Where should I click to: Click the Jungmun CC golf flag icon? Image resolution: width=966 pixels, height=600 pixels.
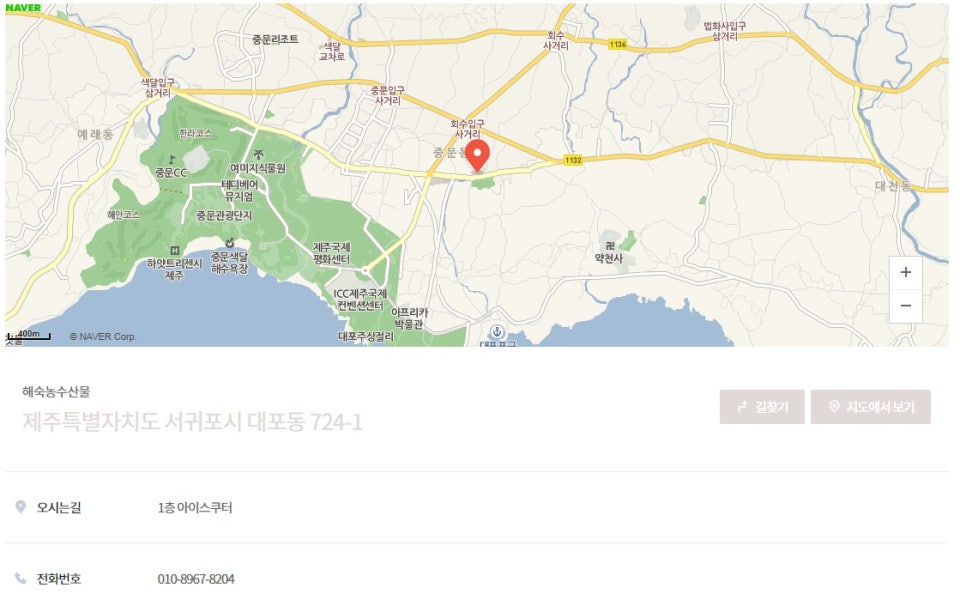pos(171,158)
